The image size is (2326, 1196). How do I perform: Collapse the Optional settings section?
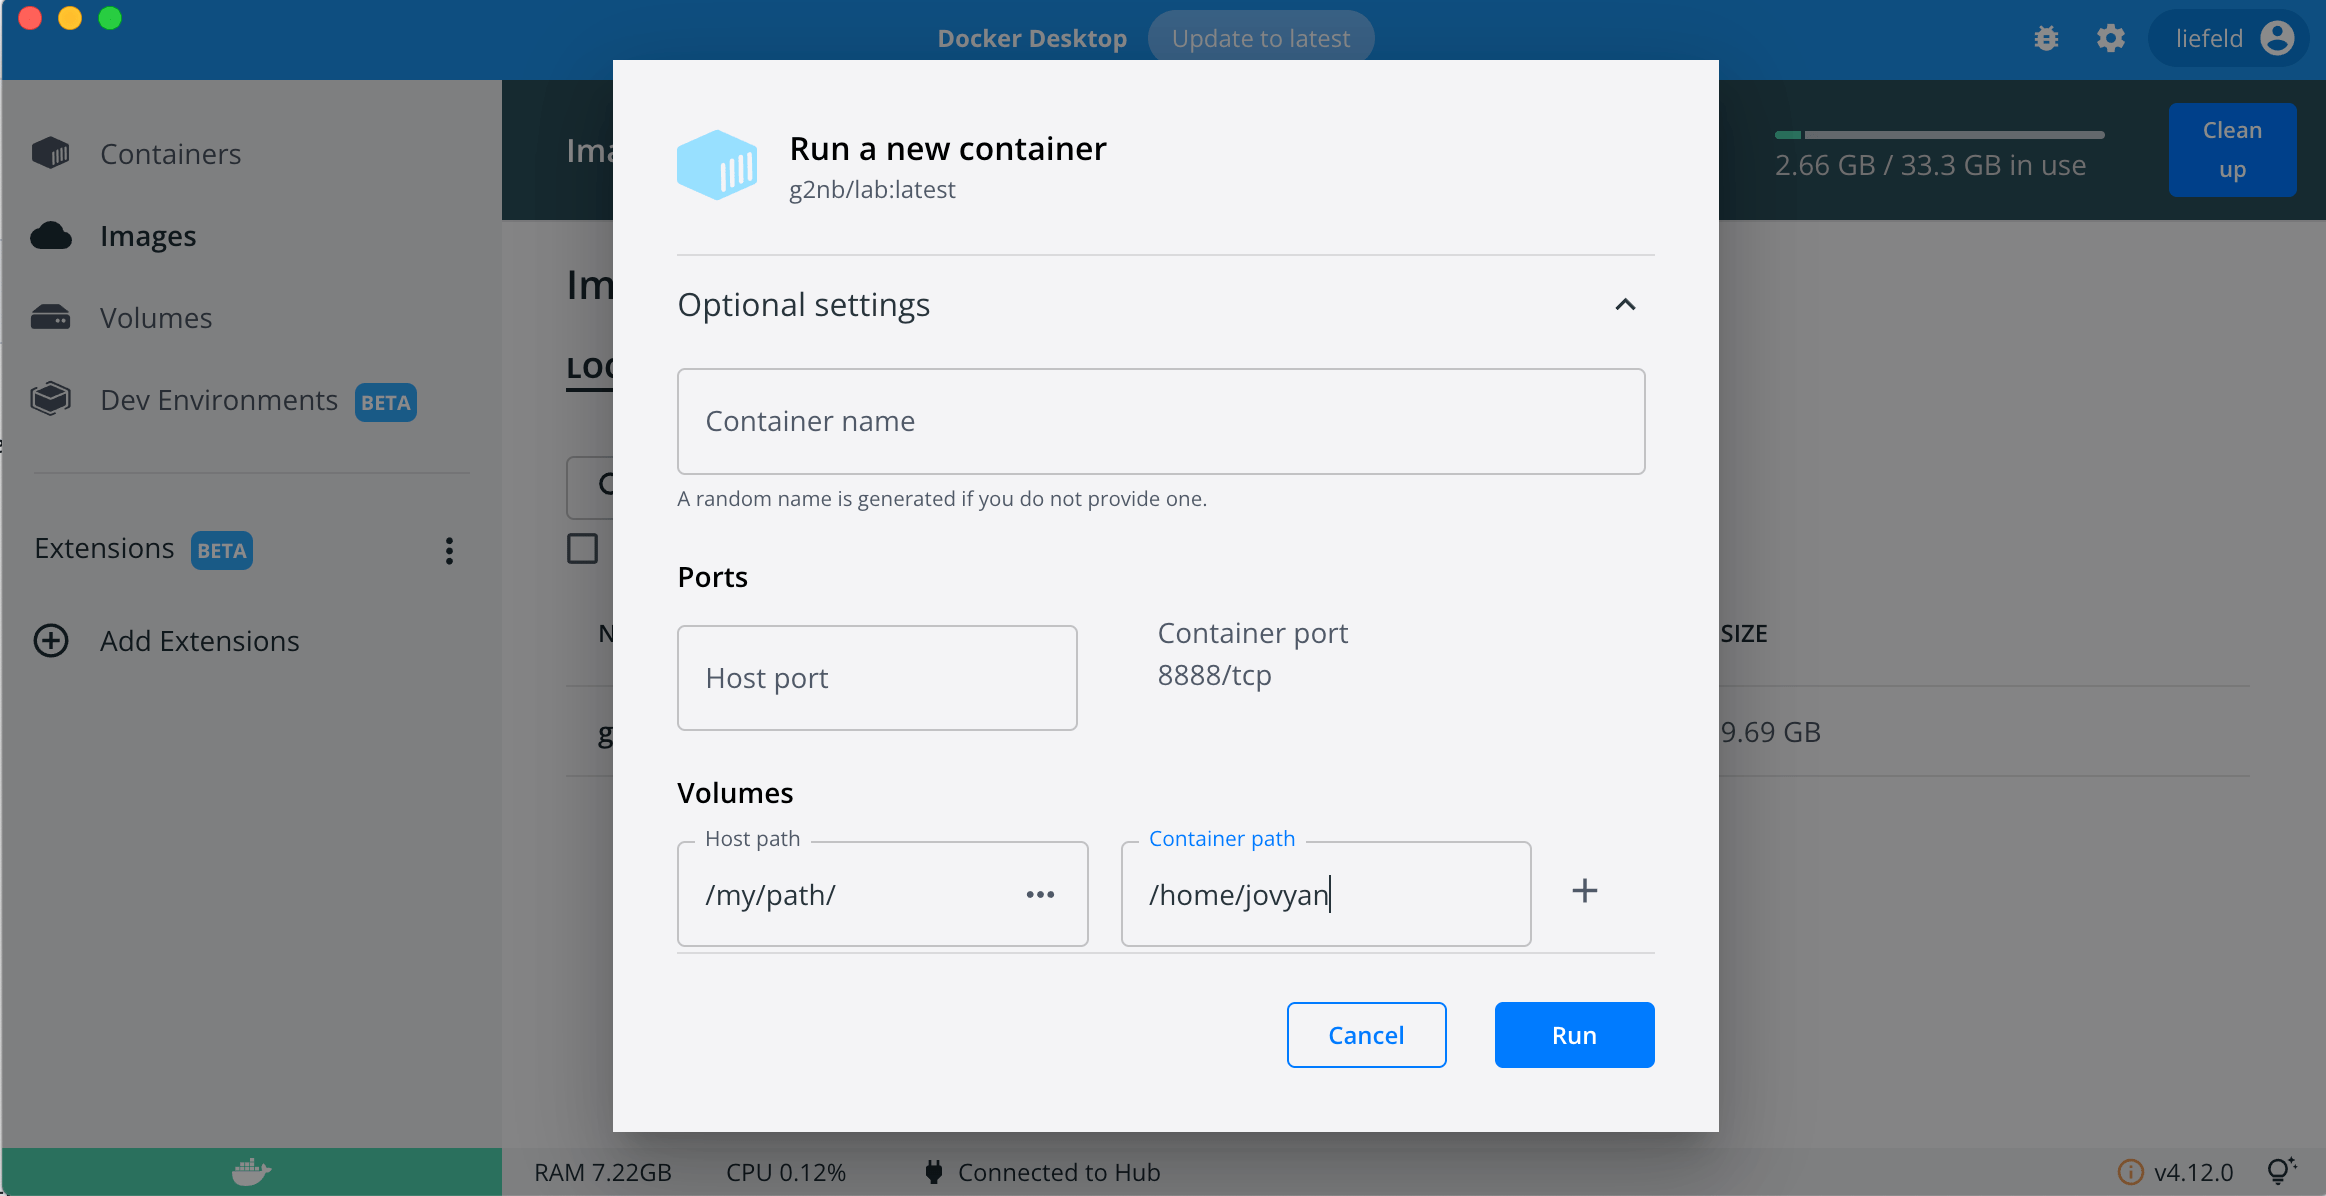click(1625, 305)
